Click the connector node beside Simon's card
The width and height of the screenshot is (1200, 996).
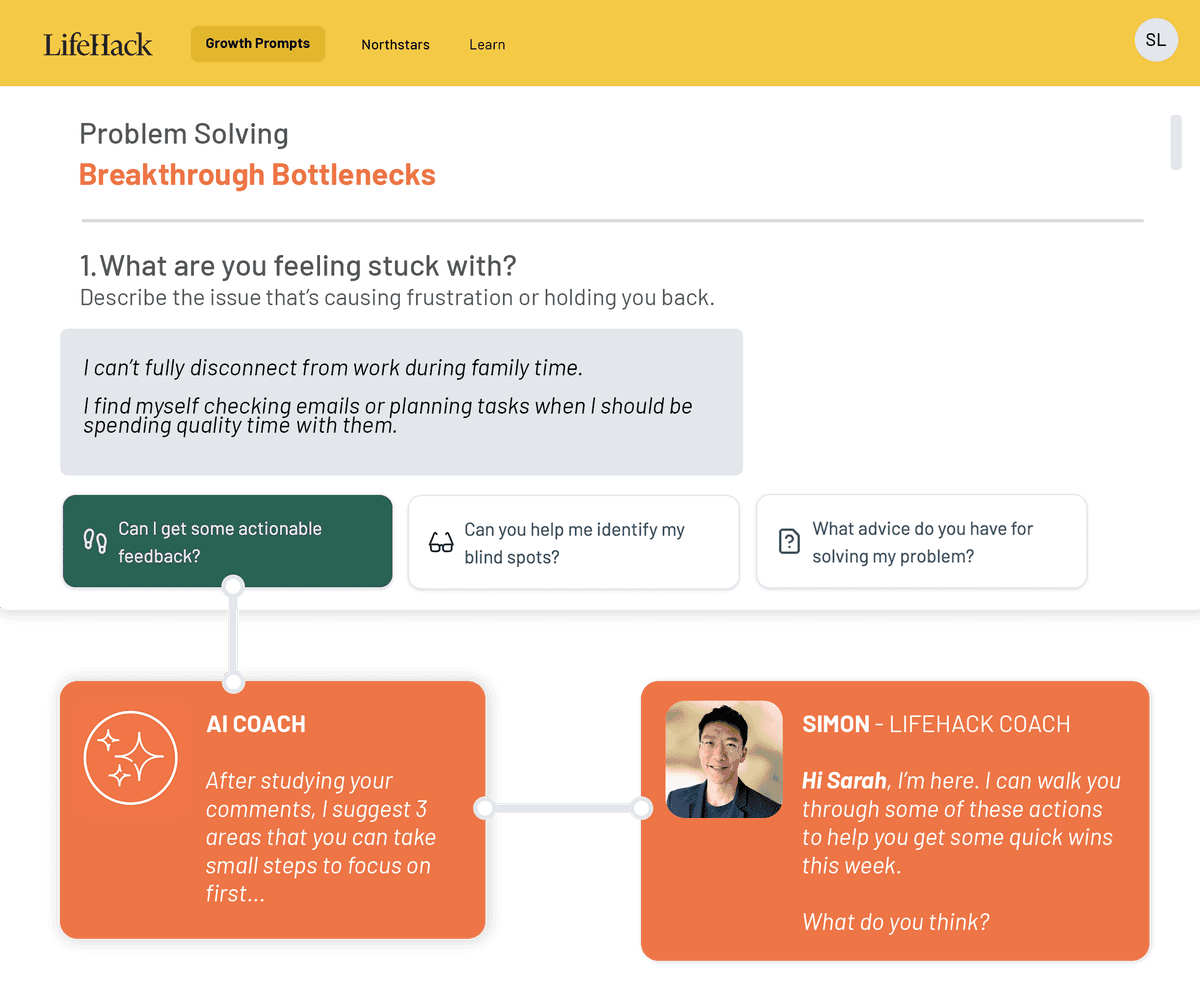pyautogui.click(x=641, y=807)
